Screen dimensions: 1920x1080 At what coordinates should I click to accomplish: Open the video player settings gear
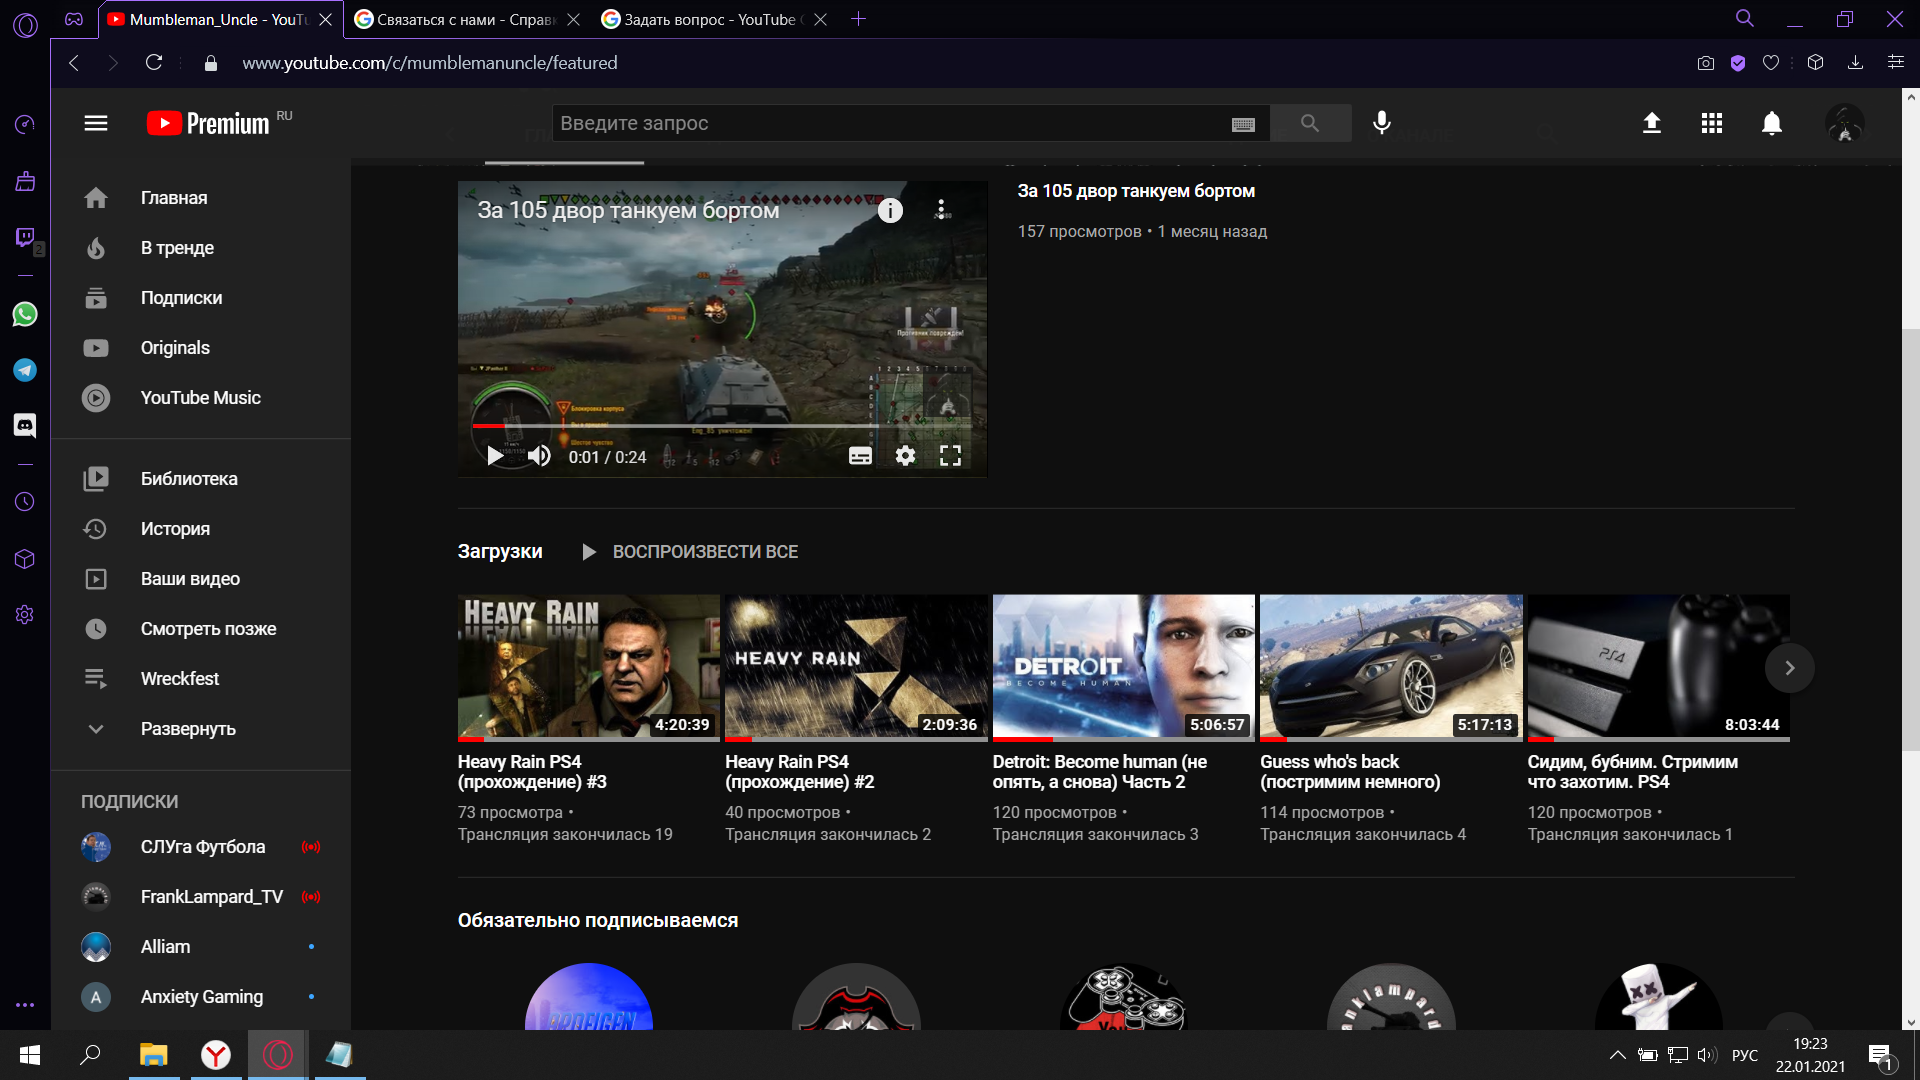coord(905,456)
